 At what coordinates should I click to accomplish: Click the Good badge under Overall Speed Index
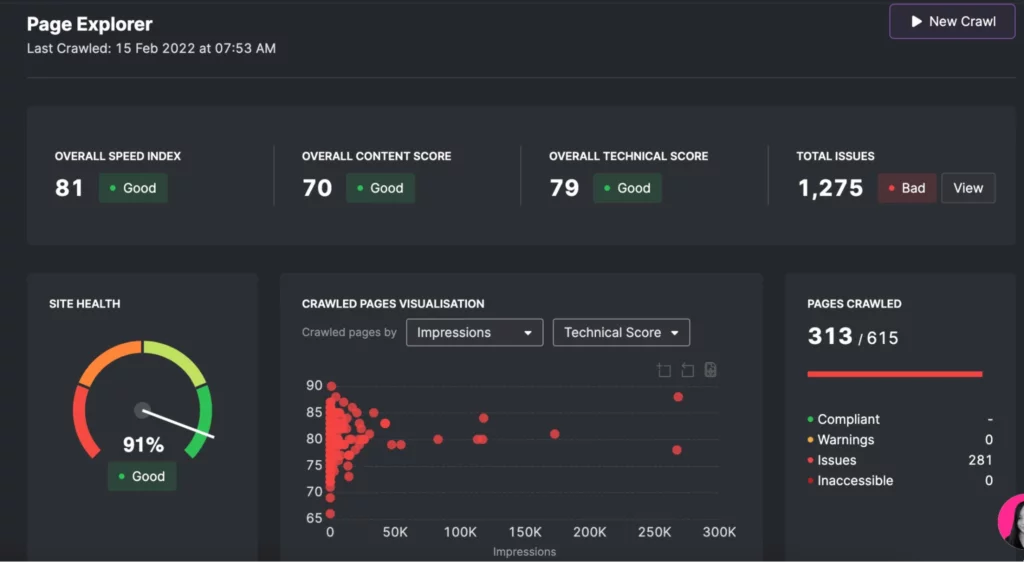(x=133, y=188)
